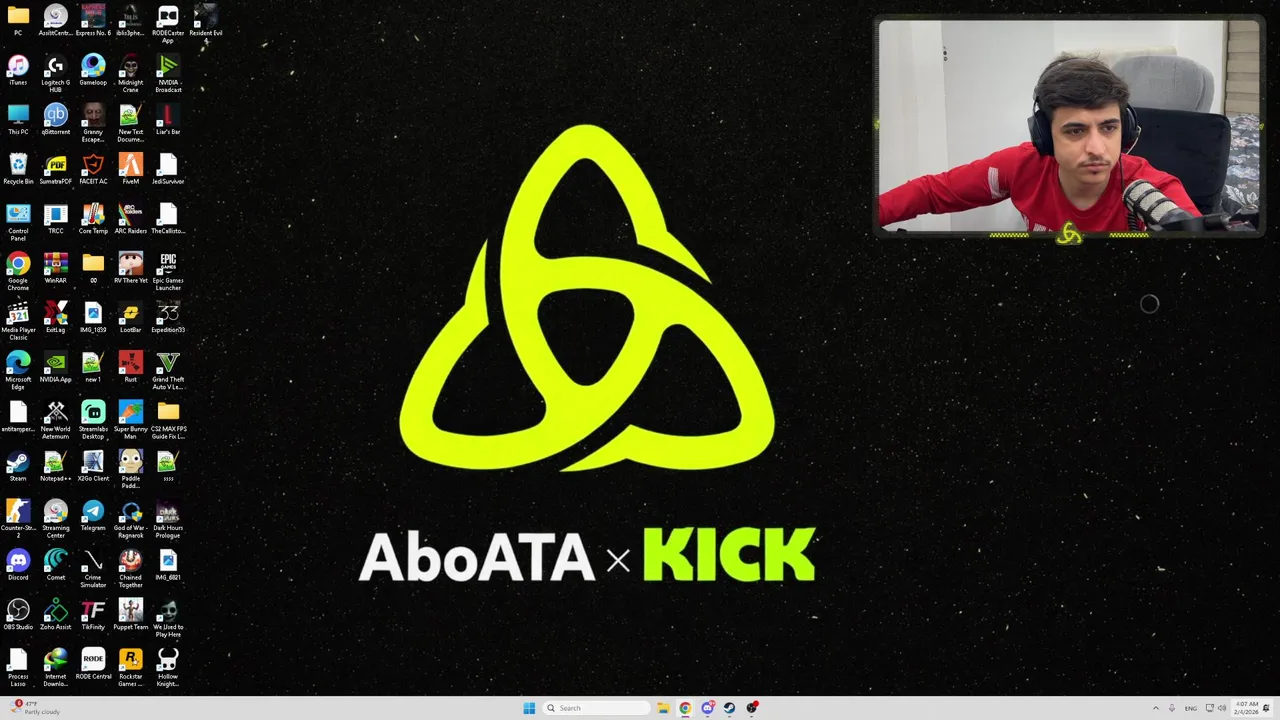1280x720 pixels.
Task: Select the Rockstar Games Launcher icon
Action: [x=130, y=668]
